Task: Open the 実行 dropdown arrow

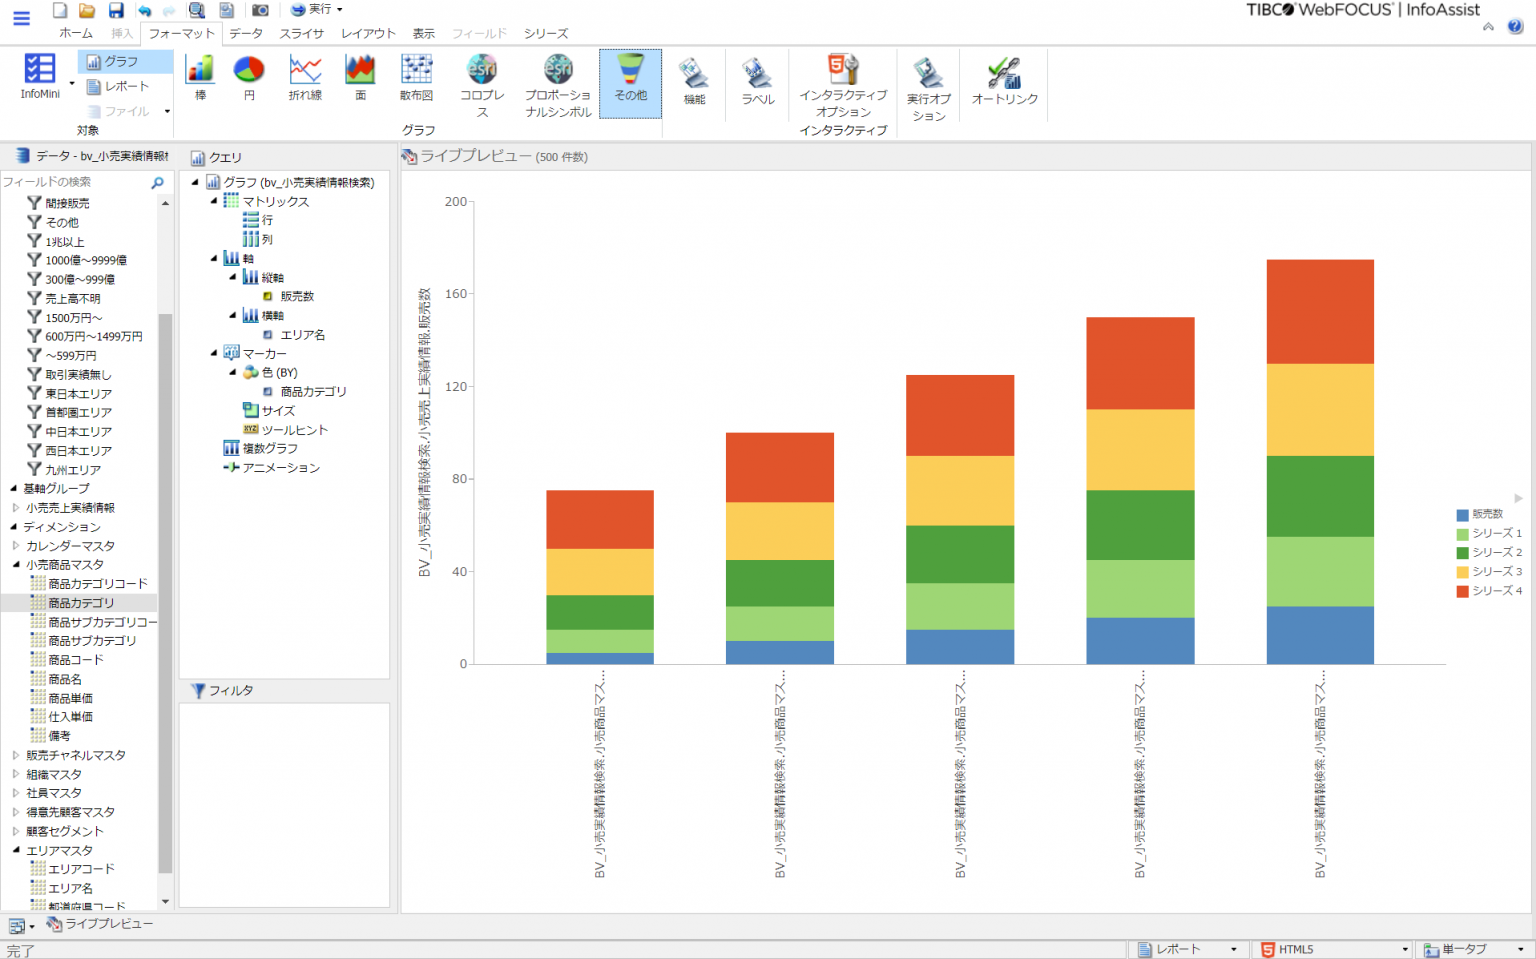Action: [x=338, y=10]
